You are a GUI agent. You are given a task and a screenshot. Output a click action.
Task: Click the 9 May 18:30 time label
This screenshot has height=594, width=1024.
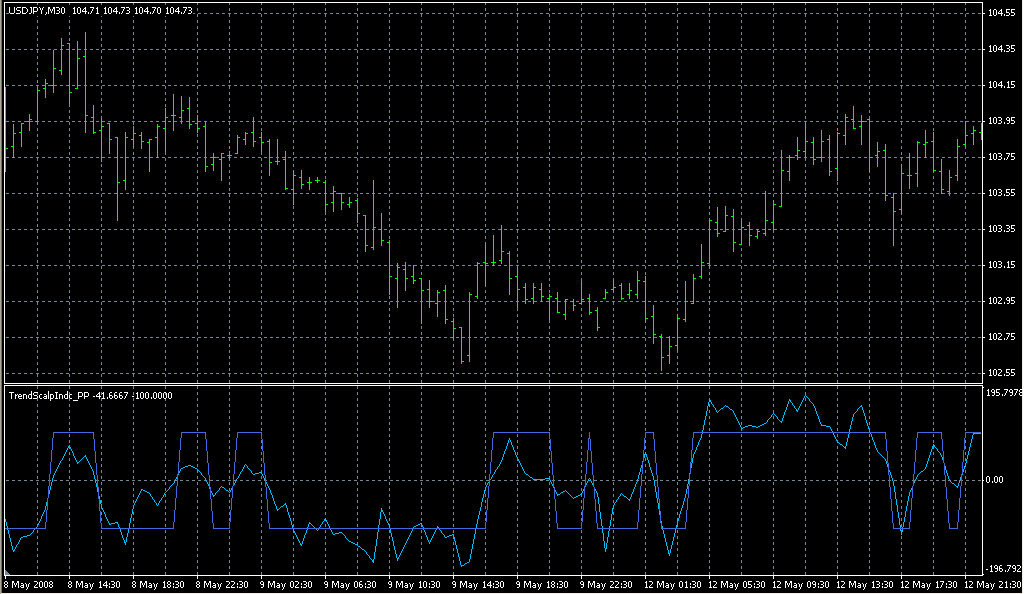pyautogui.click(x=542, y=585)
